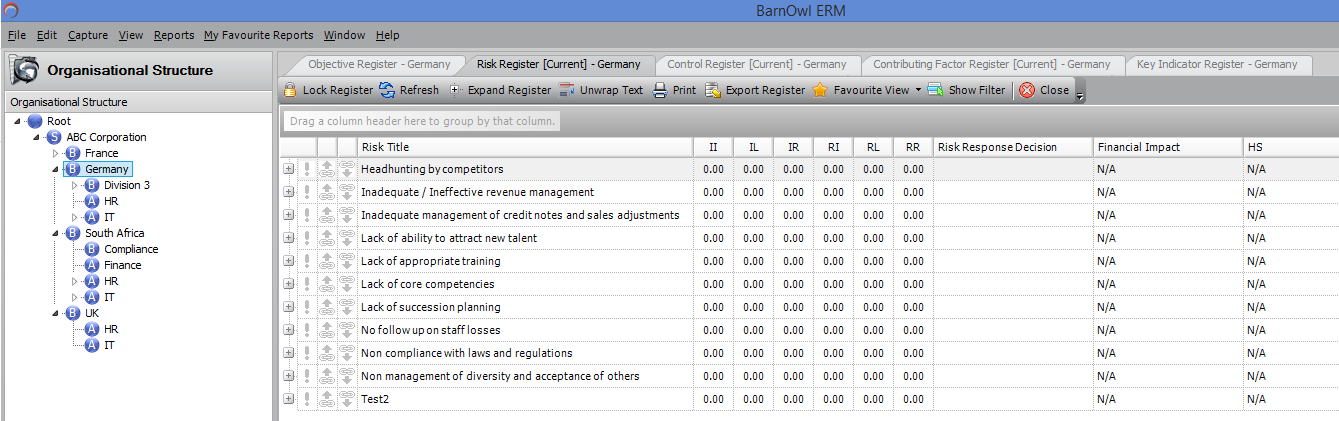Click the Root globe node icon
The image size is (1339, 421).
tap(35, 121)
